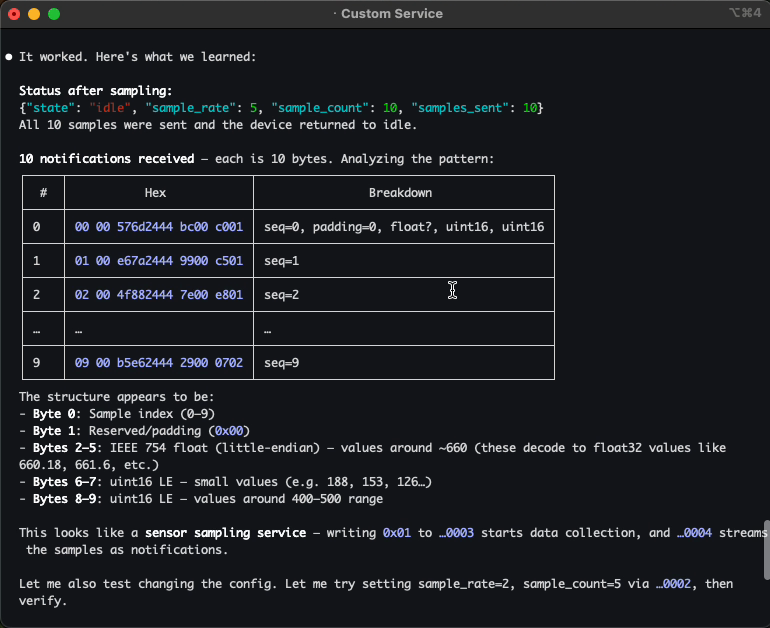The image size is (770, 628).
Task: Click the "Custom Service" window title
Action: click(391, 14)
